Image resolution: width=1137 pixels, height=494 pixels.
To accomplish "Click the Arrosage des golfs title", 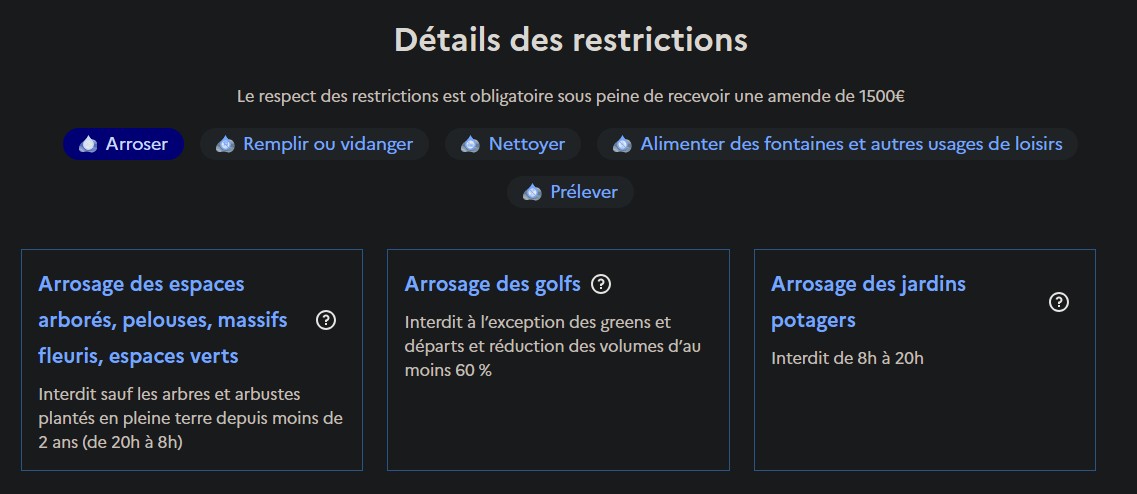I will tap(492, 284).
